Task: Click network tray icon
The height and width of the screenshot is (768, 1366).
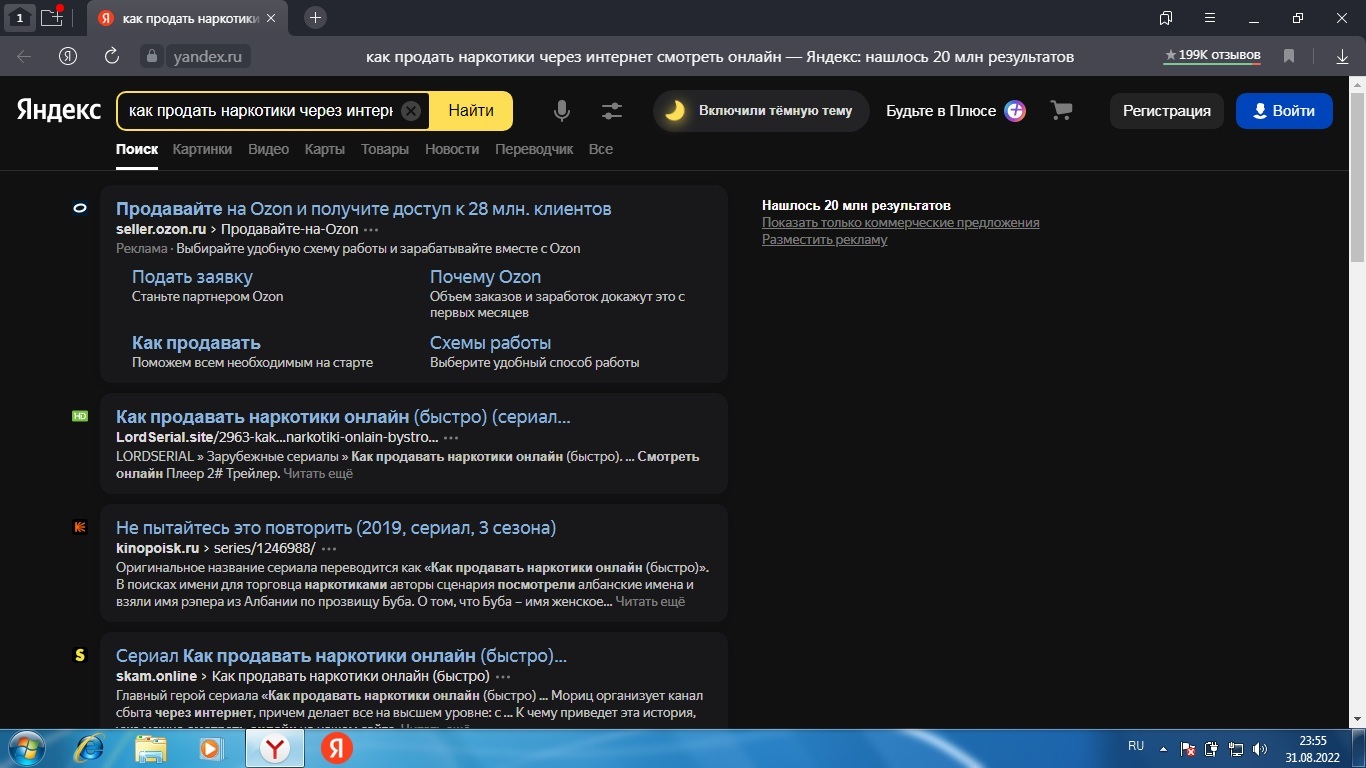Action: [x=1236, y=748]
